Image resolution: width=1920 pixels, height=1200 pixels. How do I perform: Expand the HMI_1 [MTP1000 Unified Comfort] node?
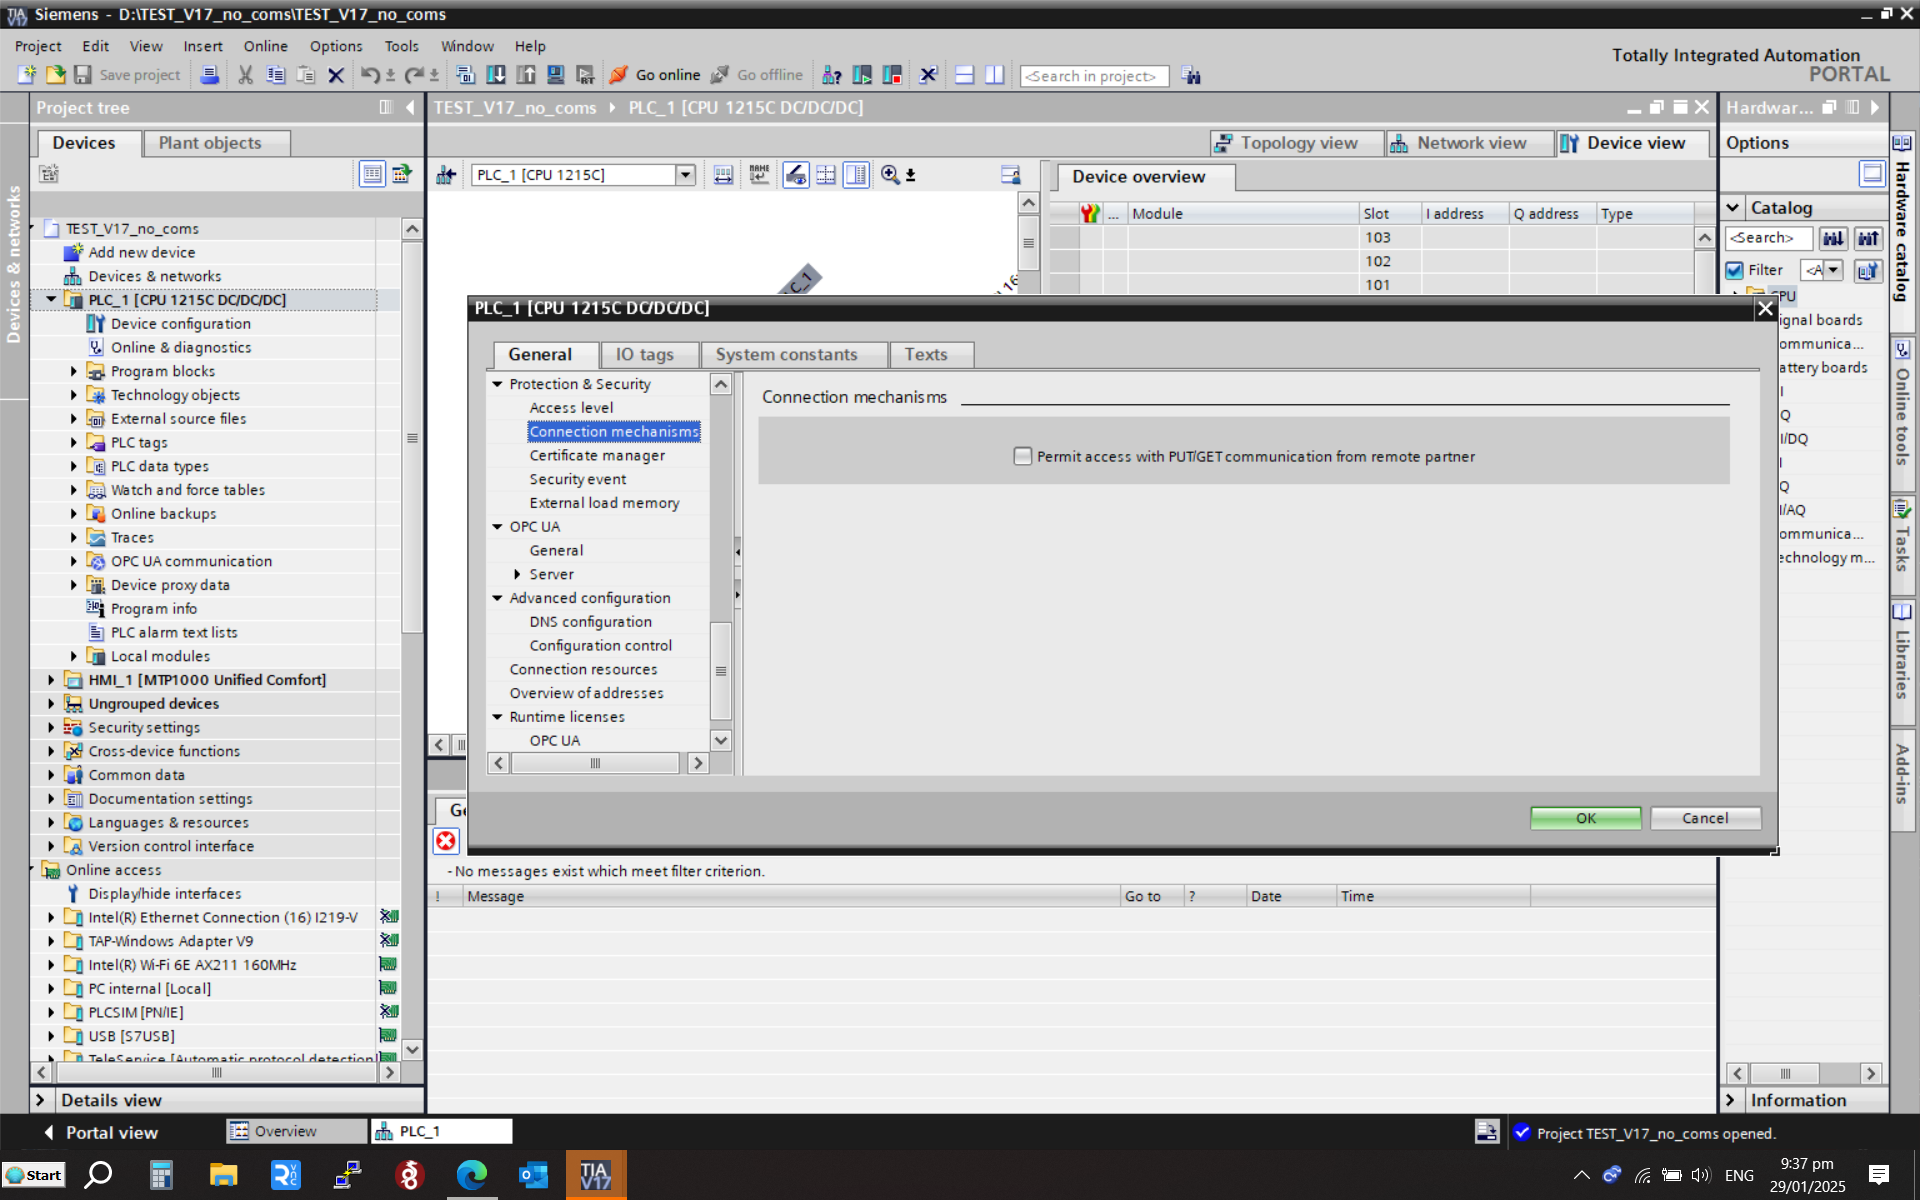[51, 680]
